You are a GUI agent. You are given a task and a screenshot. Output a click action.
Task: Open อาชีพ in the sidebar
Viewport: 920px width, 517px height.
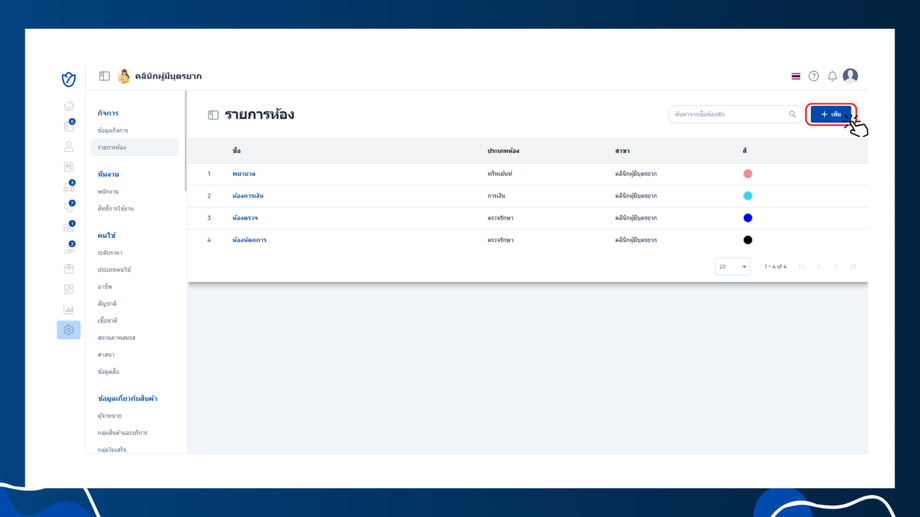pos(104,286)
